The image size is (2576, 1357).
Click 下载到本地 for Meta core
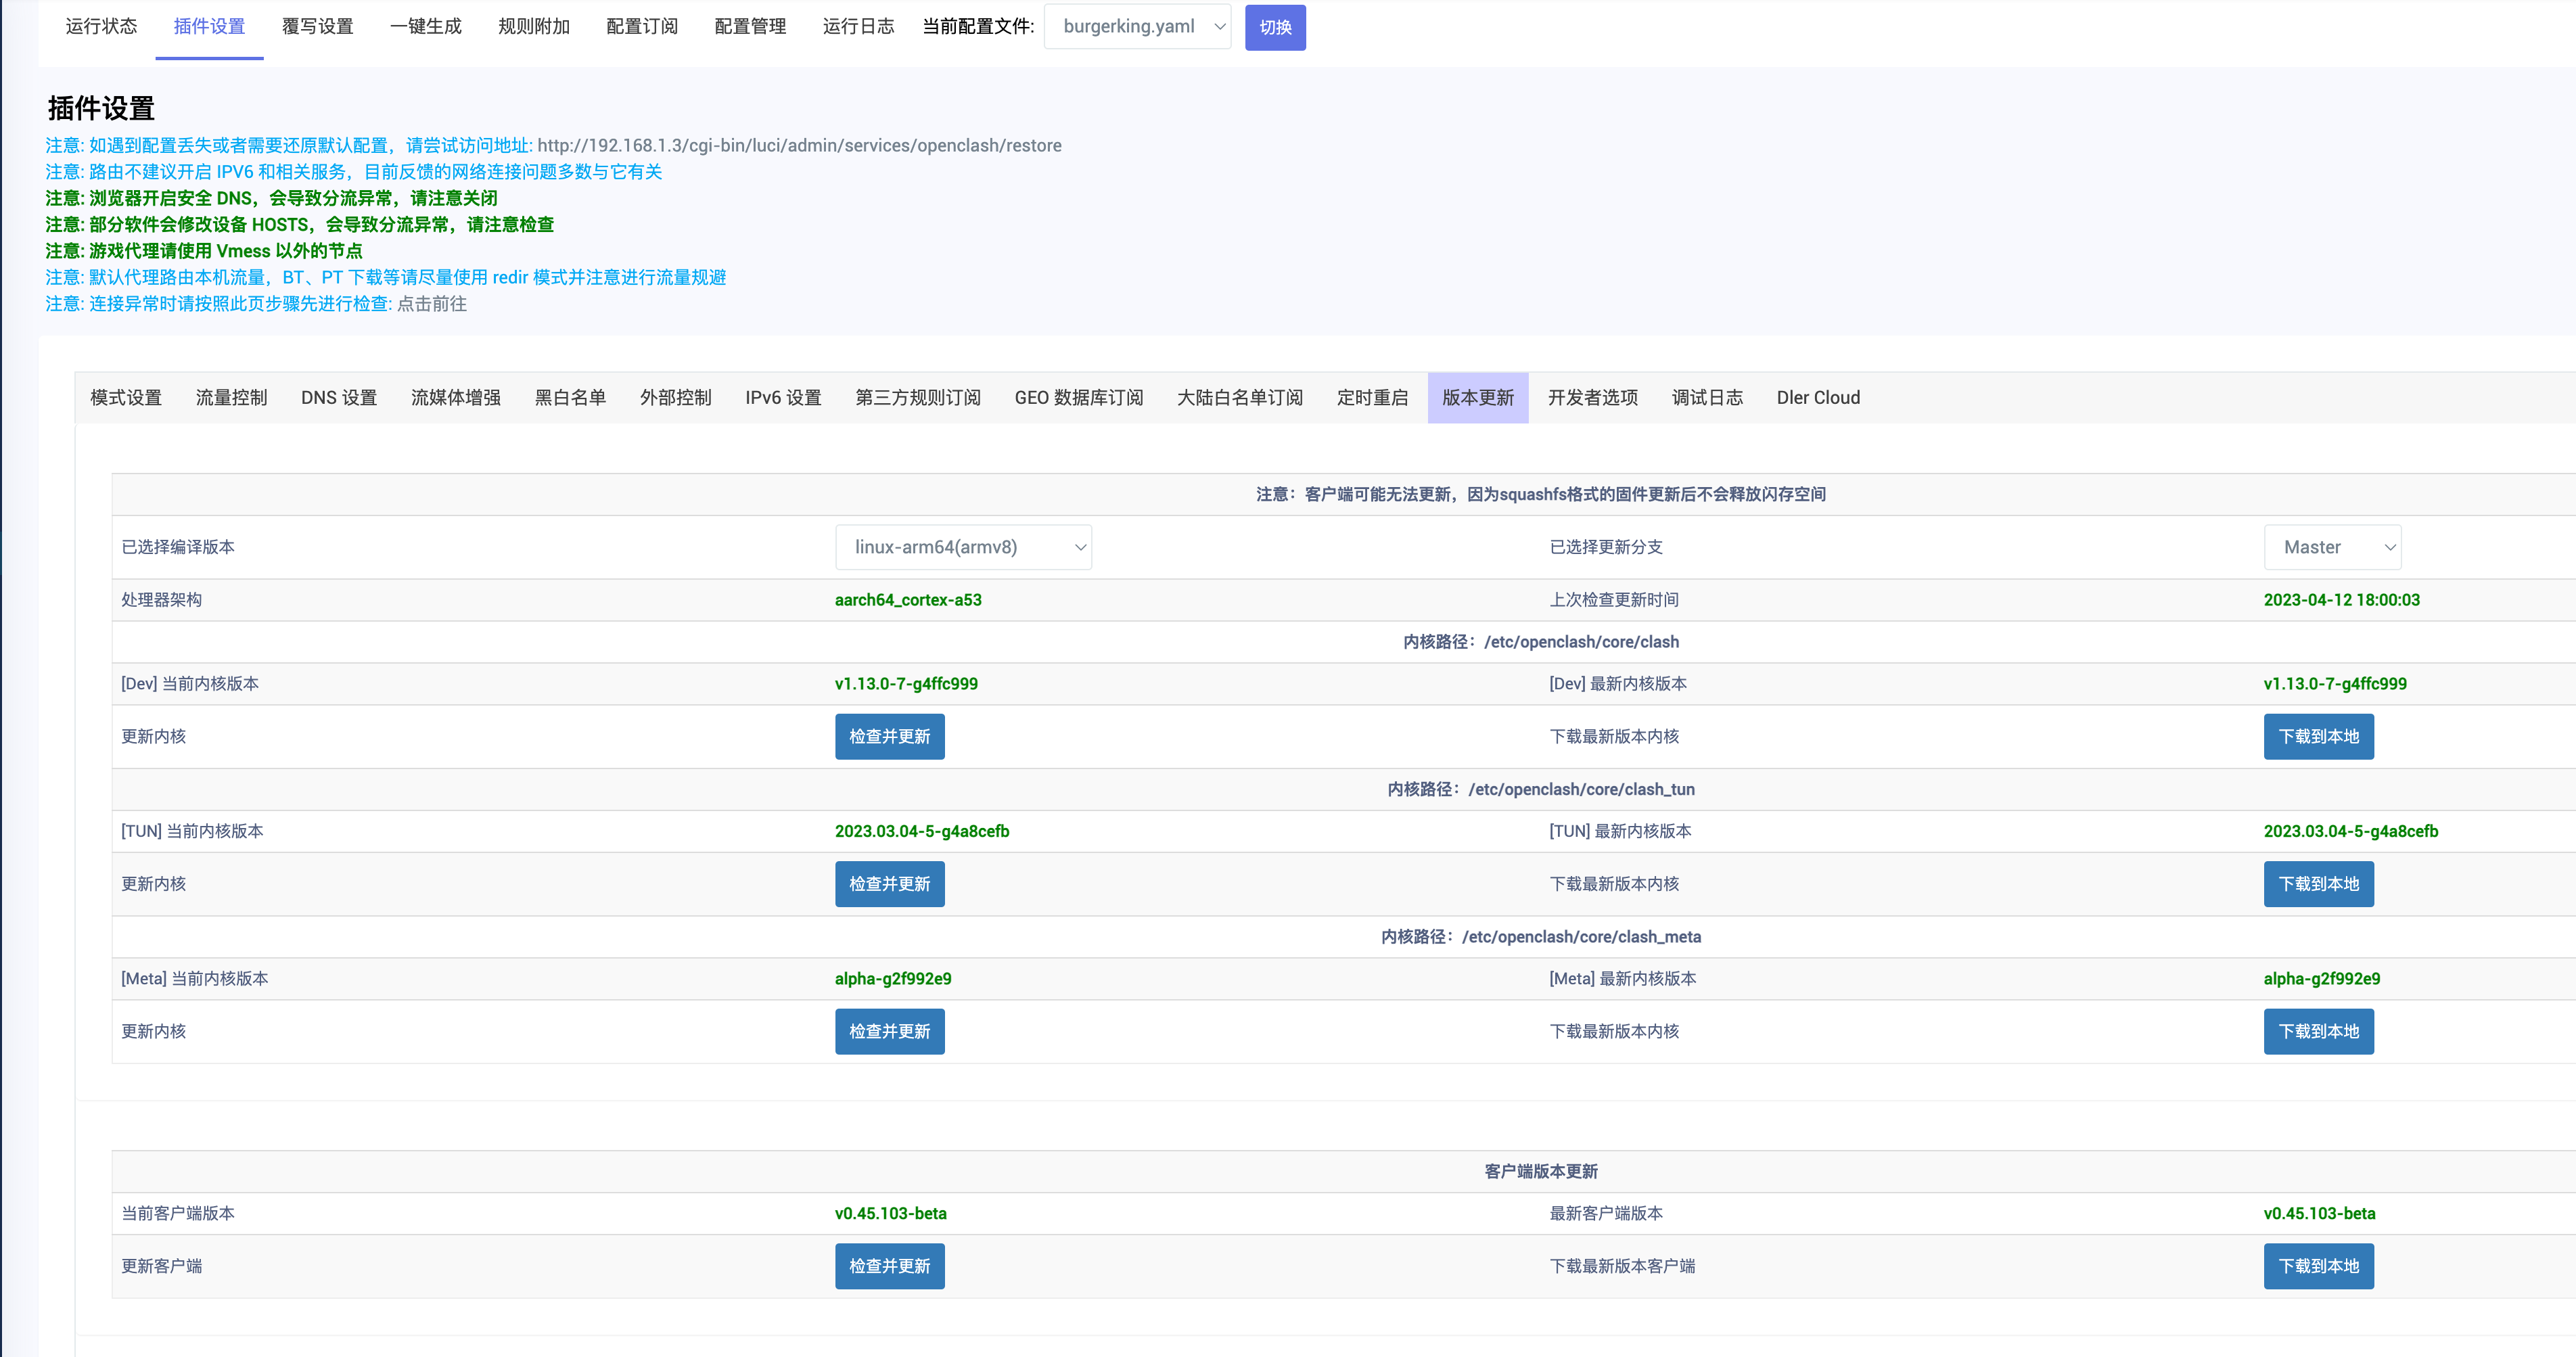(x=2317, y=1031)
